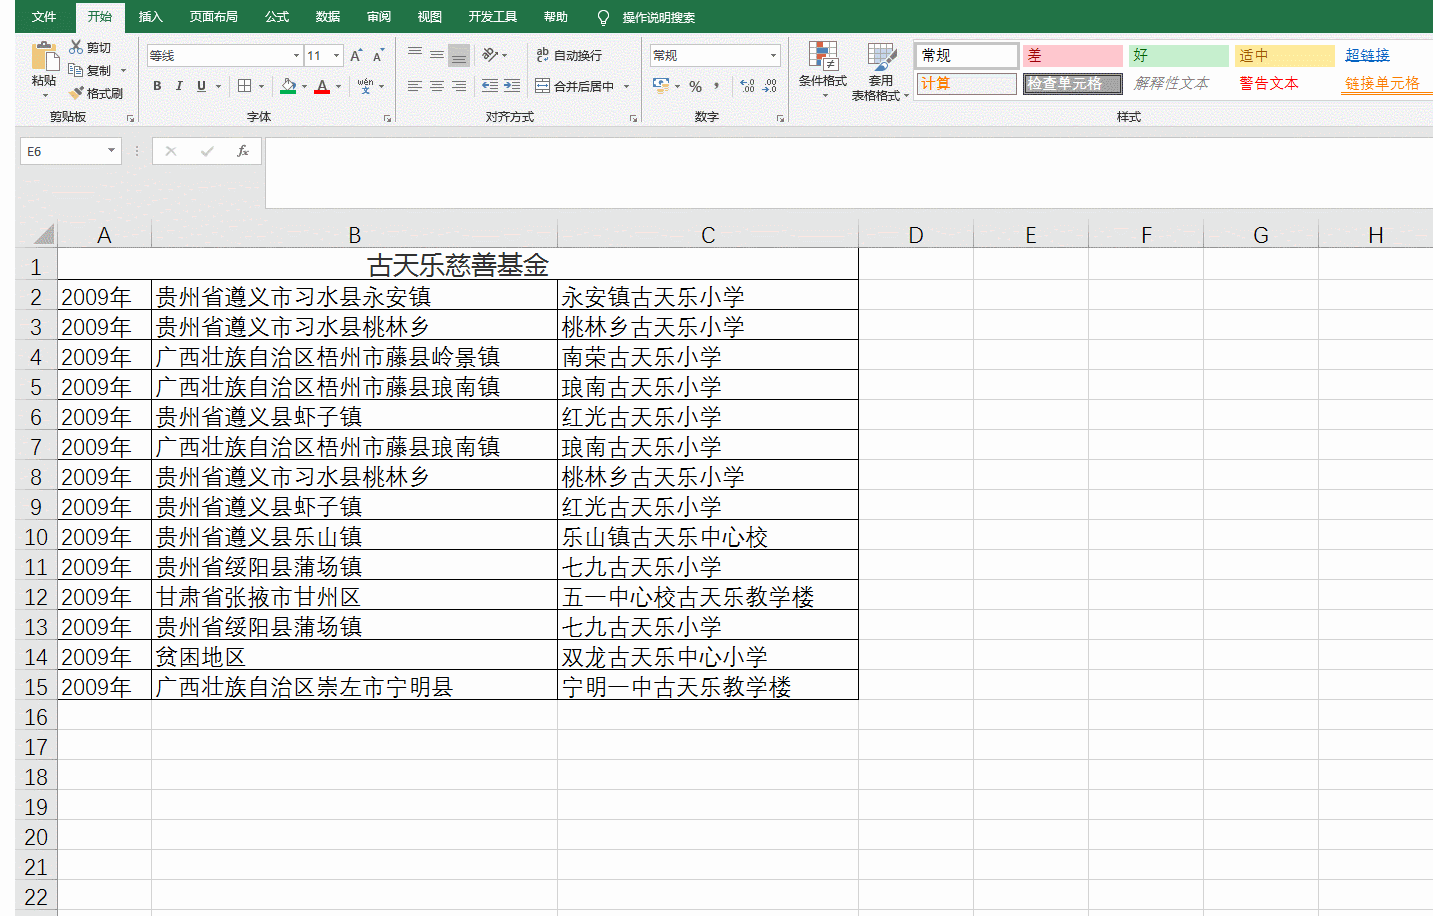The height and width of the screenshot is (916, 1433).
Task: Decrease font size with the smaller A
Action: click(x=378, y=56)
